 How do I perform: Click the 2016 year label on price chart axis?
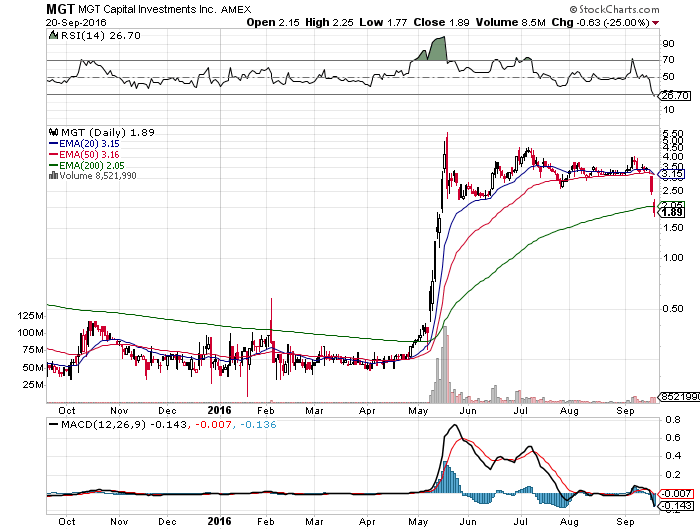[219, 410]
